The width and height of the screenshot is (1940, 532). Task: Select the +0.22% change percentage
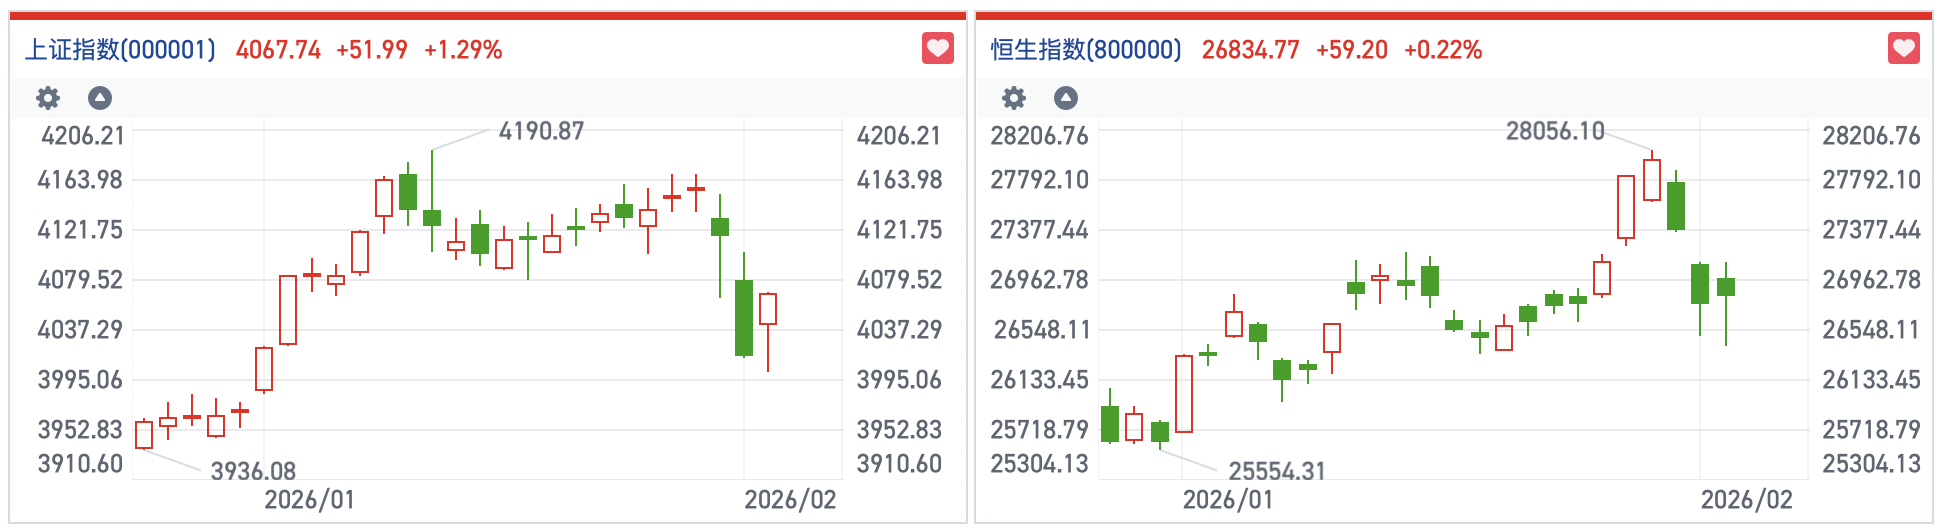[1443, 50]
